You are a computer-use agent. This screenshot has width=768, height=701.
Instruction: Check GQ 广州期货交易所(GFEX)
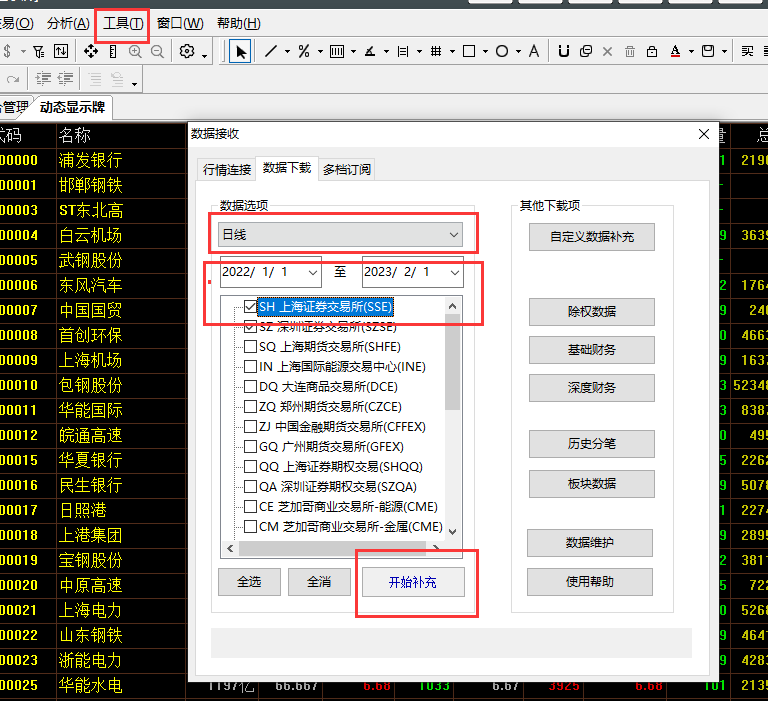tap(250, 447)
